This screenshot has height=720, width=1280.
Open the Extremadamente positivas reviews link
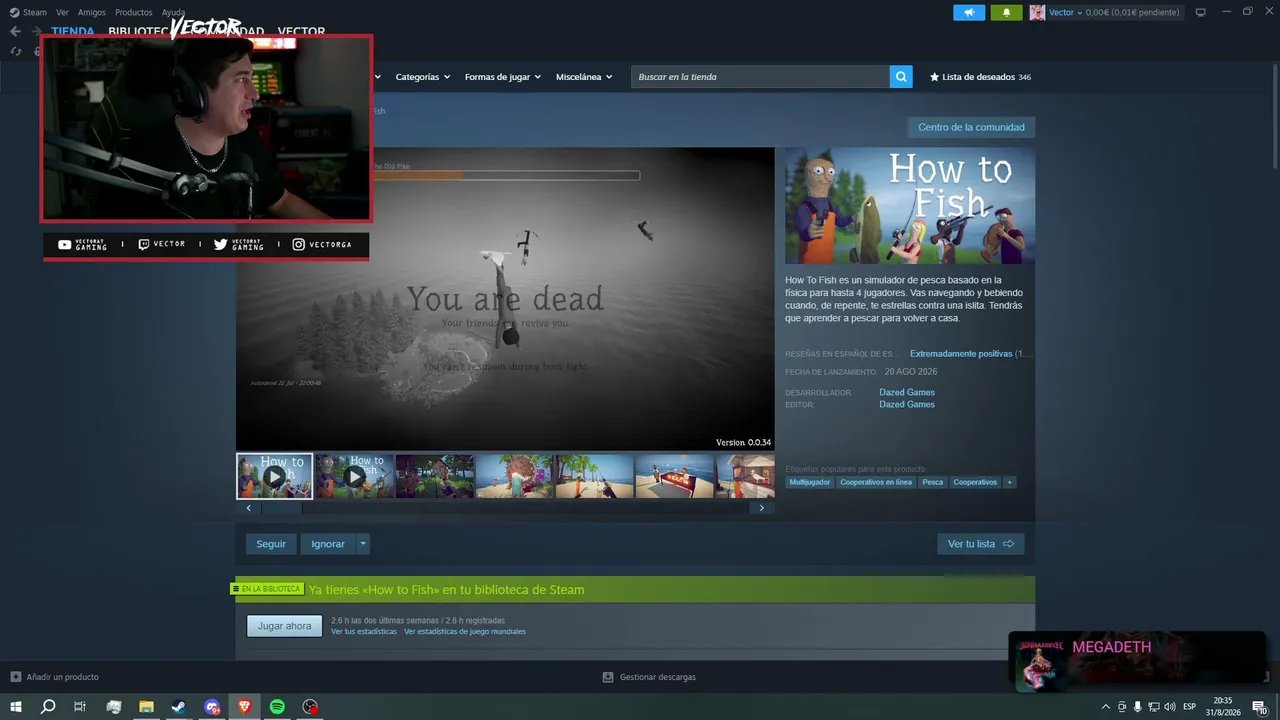click(961, 354)
